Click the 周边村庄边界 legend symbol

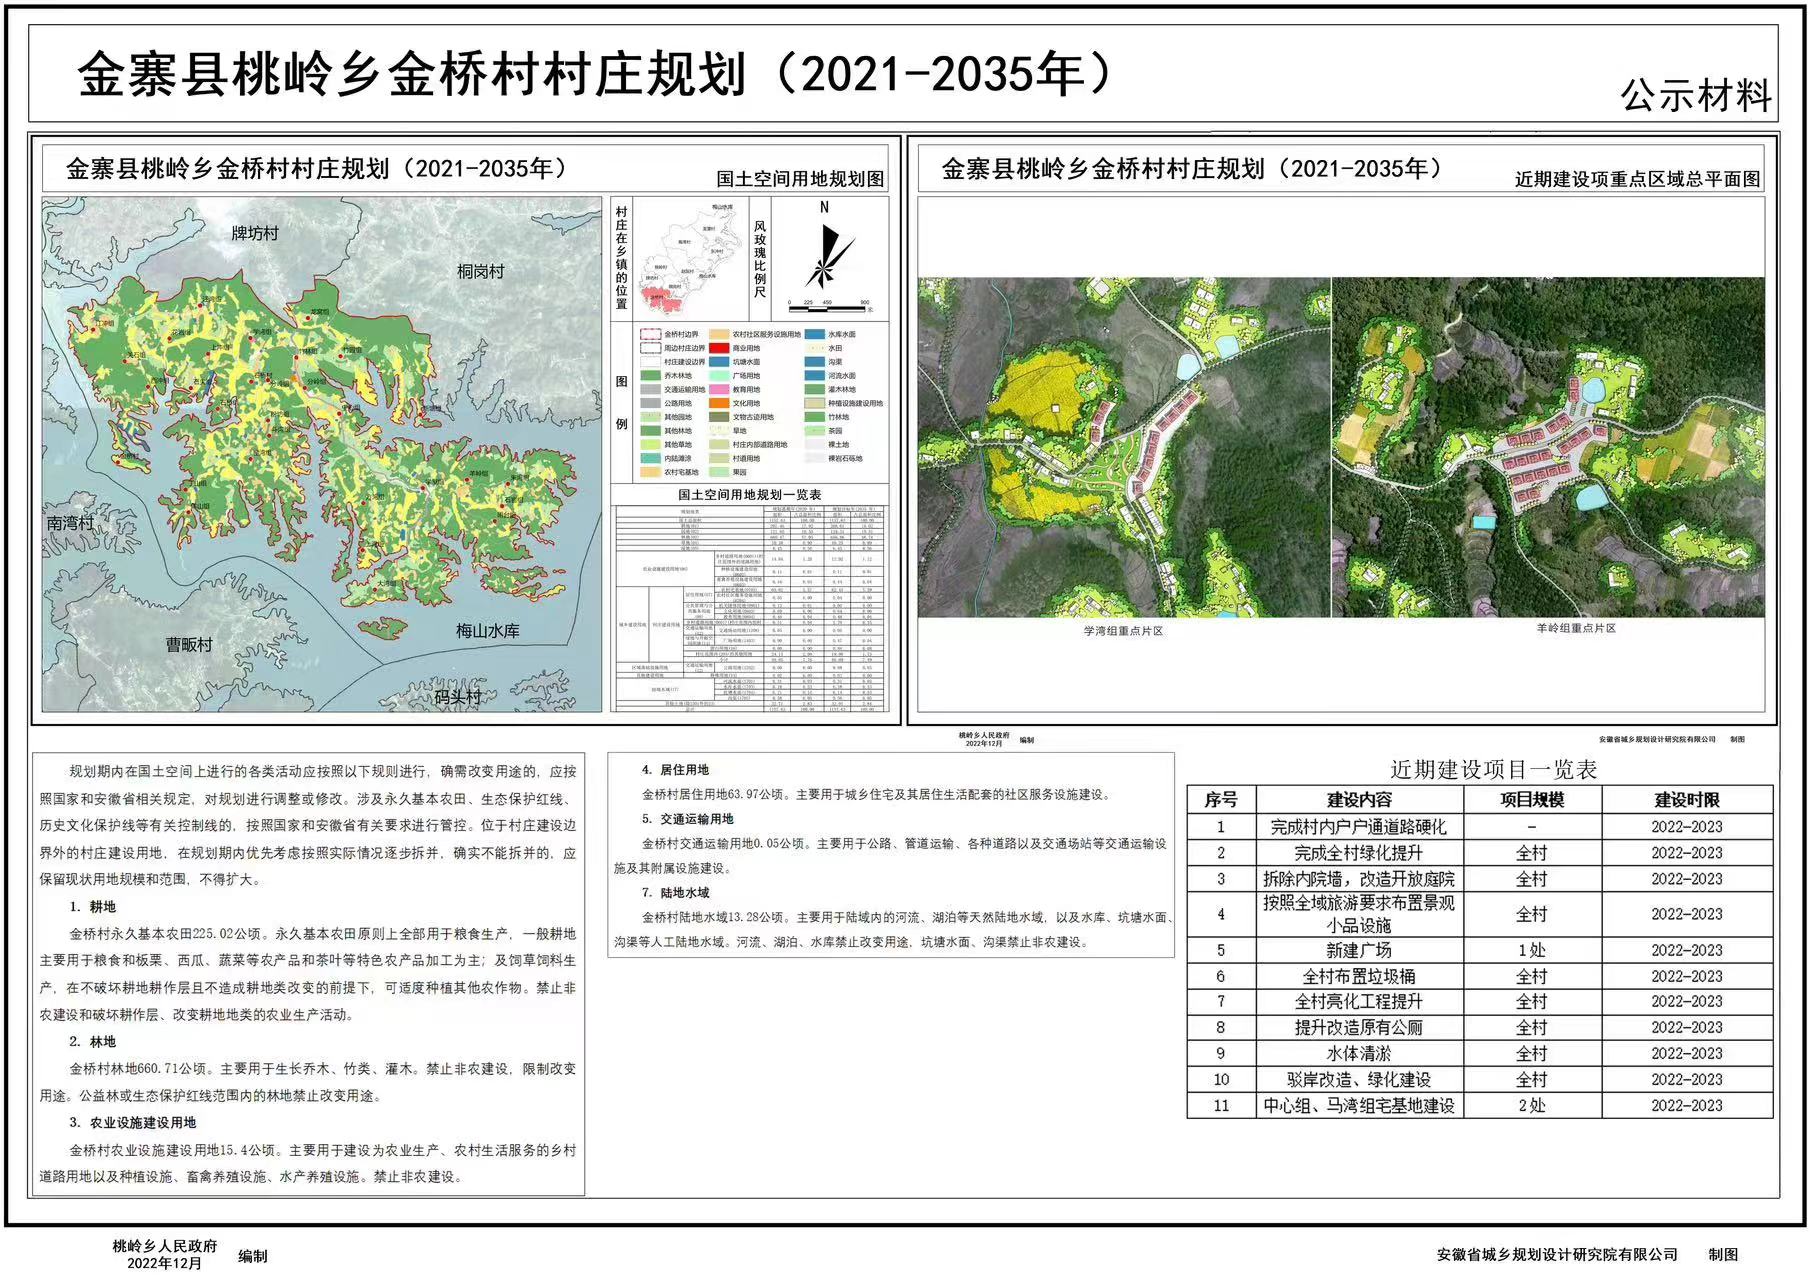[x=650, y=348]
